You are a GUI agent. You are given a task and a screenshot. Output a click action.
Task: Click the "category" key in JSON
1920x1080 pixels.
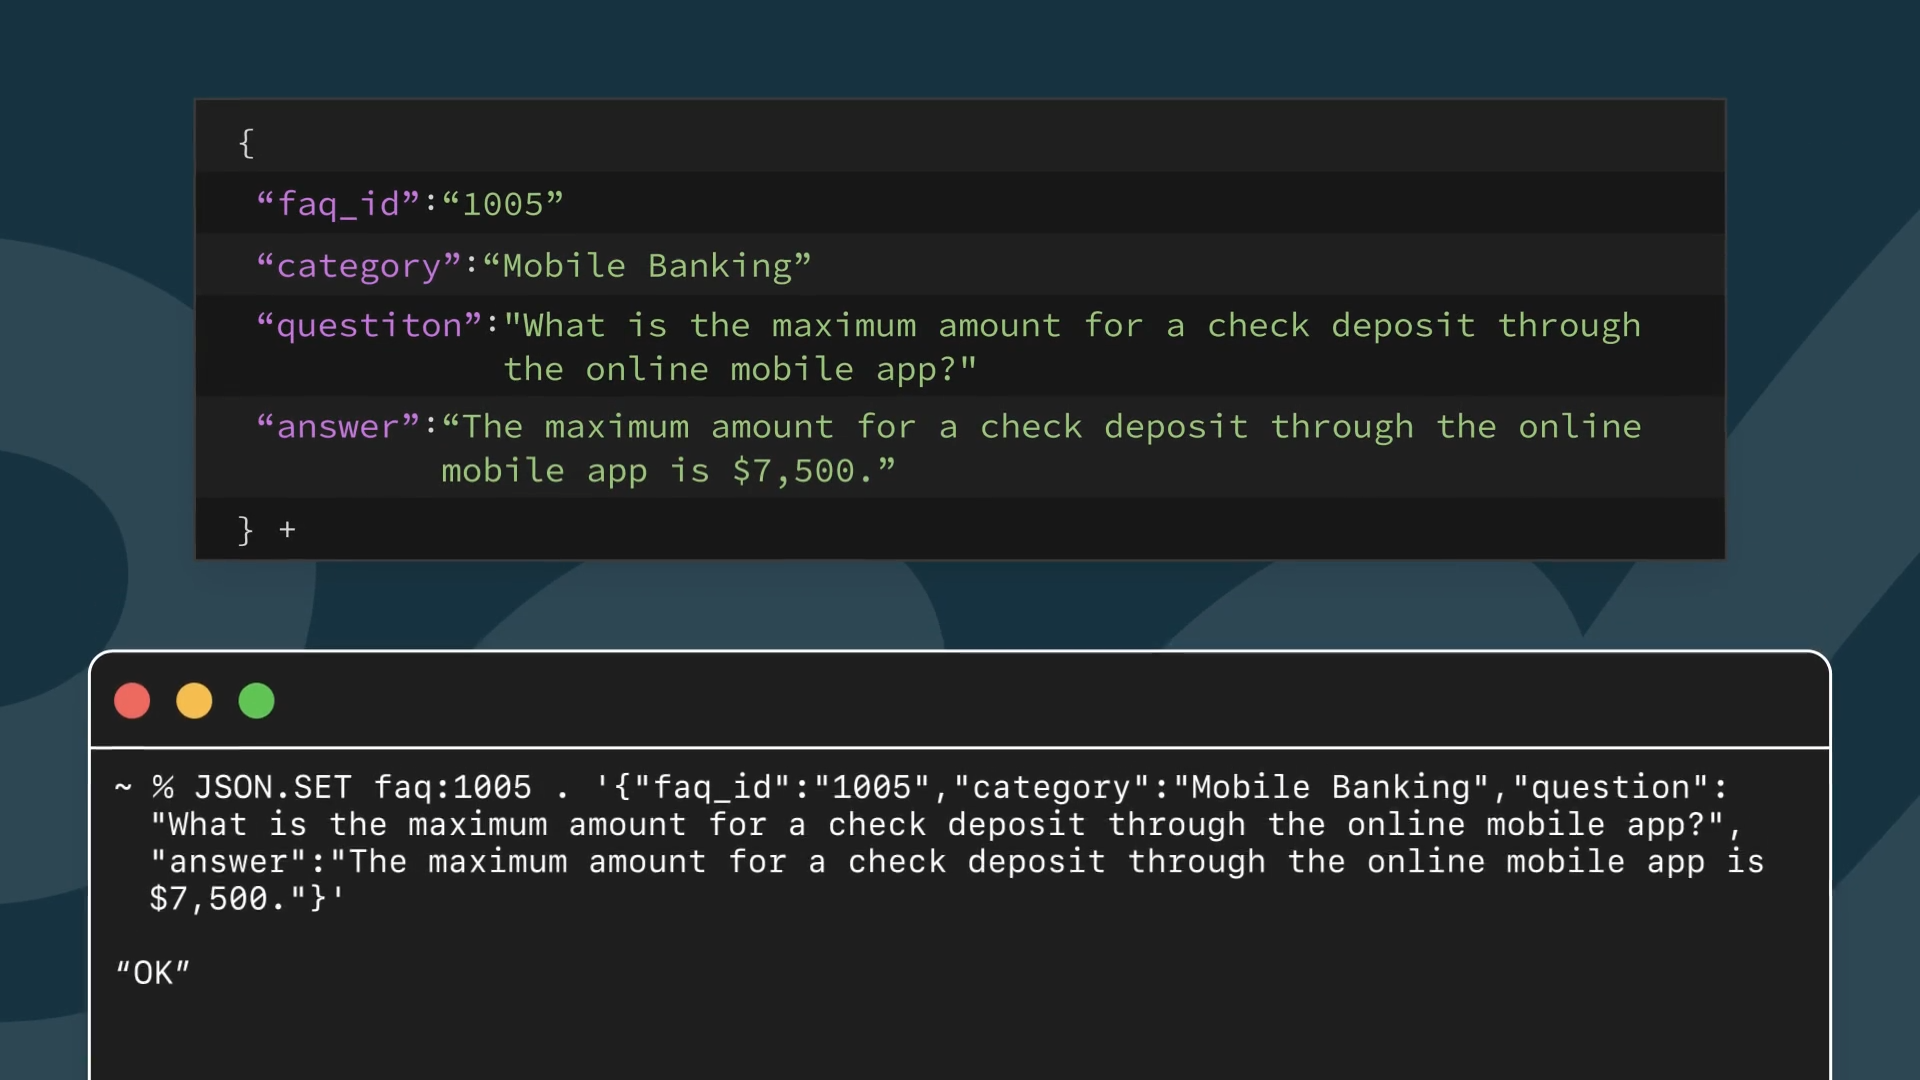(x=358, y=266)
